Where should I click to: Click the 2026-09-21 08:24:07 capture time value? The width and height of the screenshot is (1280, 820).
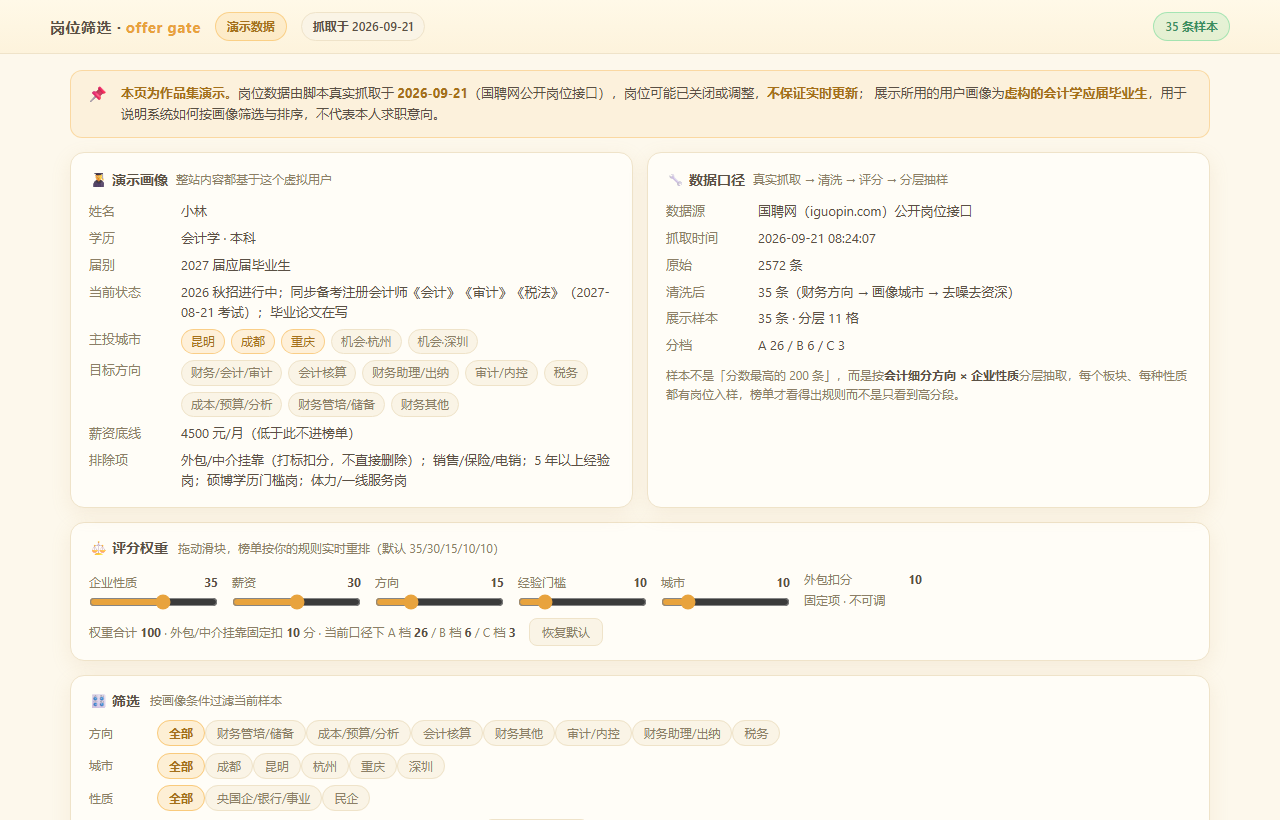click(x=817, y=238)
